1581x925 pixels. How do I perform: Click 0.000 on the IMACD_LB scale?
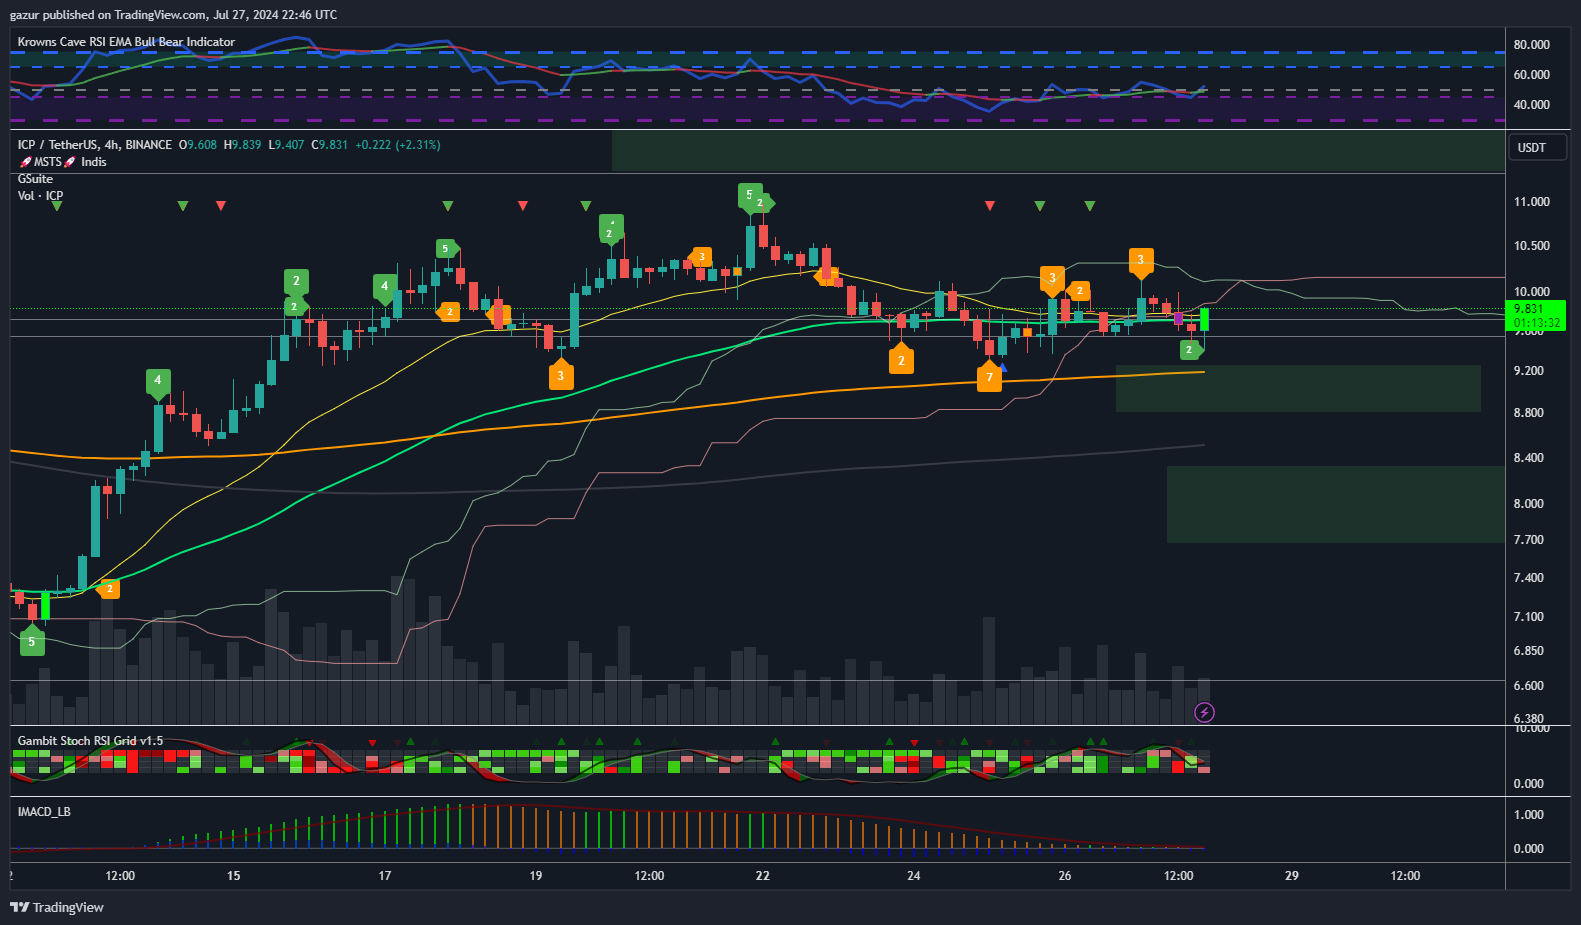[x=1528, y=849]
